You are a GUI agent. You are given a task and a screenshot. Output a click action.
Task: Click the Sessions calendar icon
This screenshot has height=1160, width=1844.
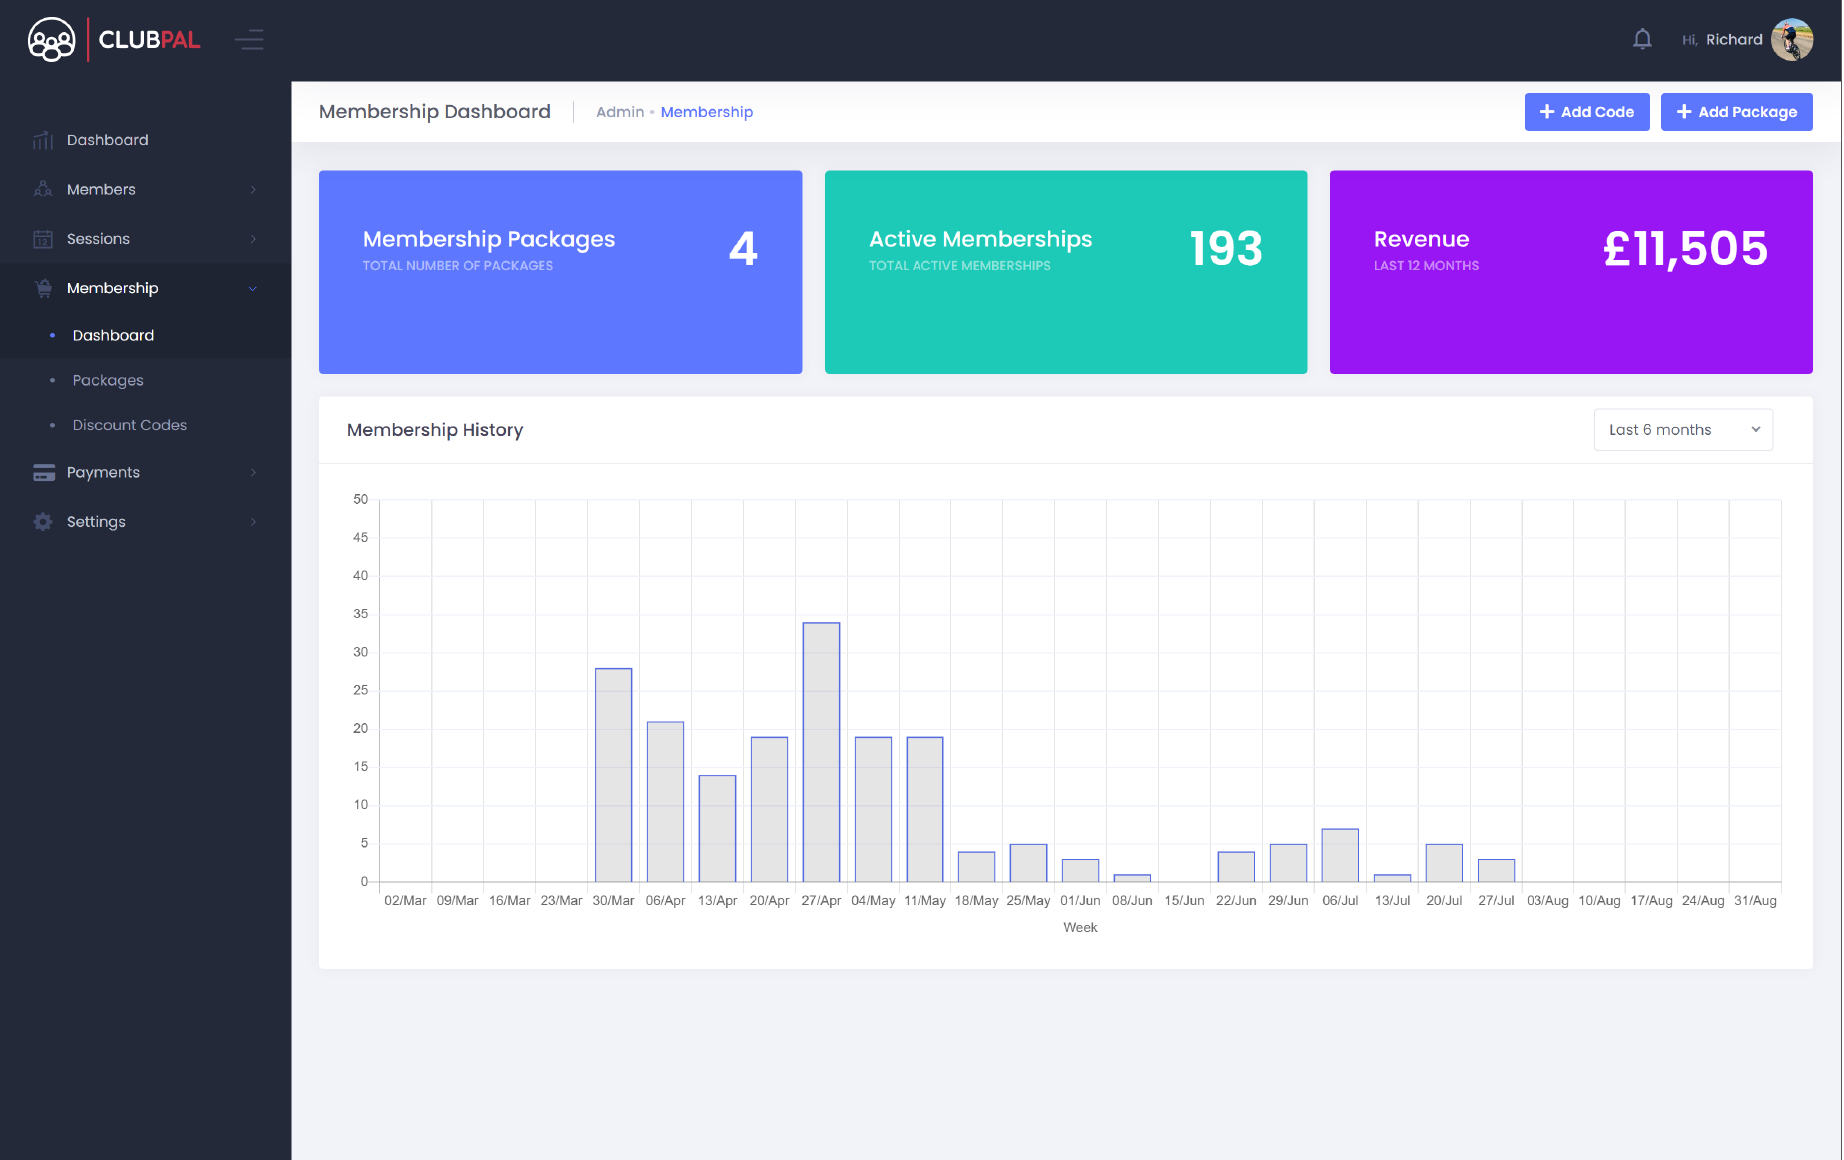click(x=43, y=239)
